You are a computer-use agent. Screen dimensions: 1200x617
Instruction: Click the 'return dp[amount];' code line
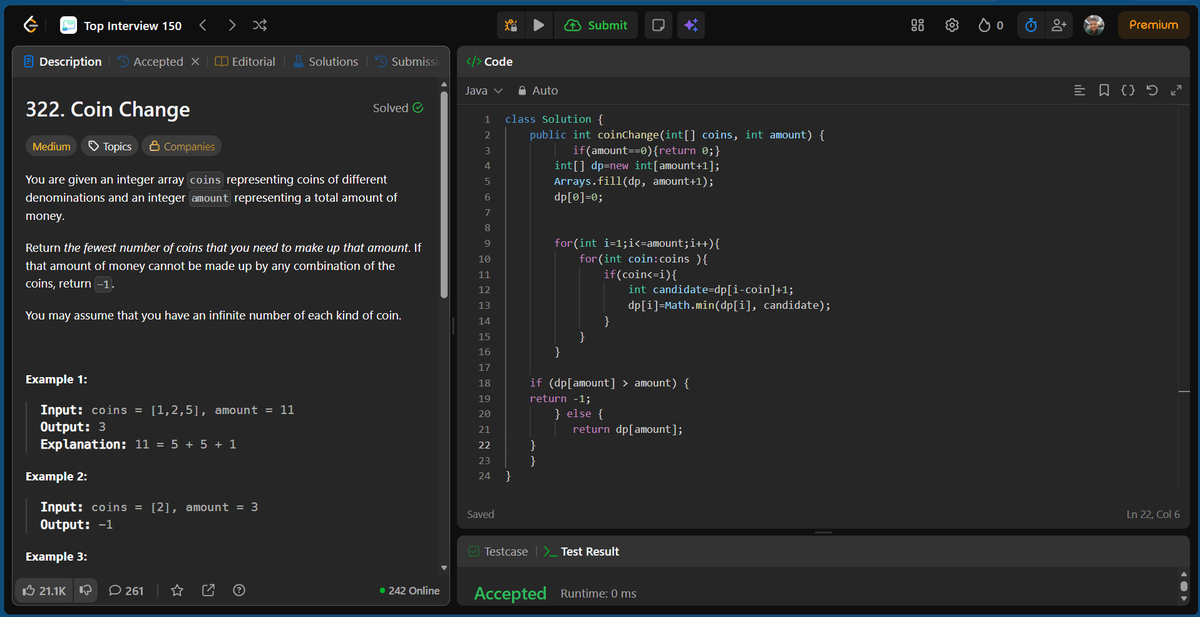coord(628,429)
